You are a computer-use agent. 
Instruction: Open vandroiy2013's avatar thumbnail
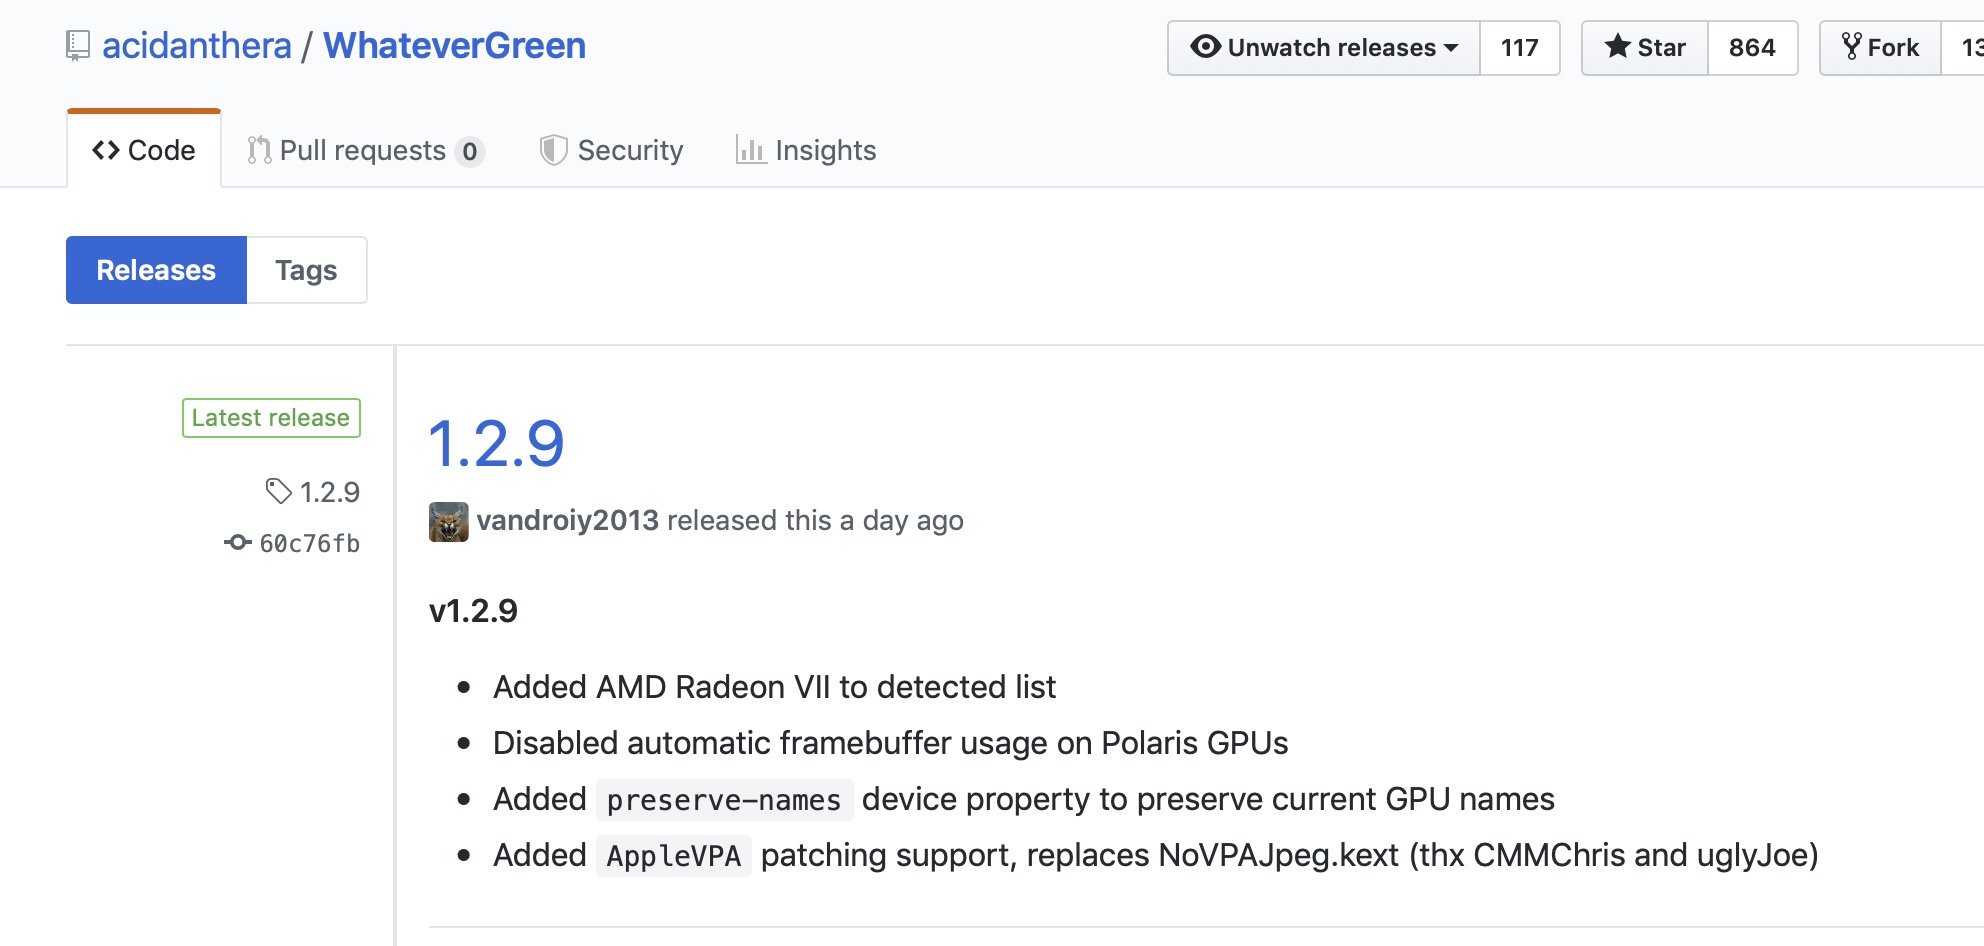448,521
